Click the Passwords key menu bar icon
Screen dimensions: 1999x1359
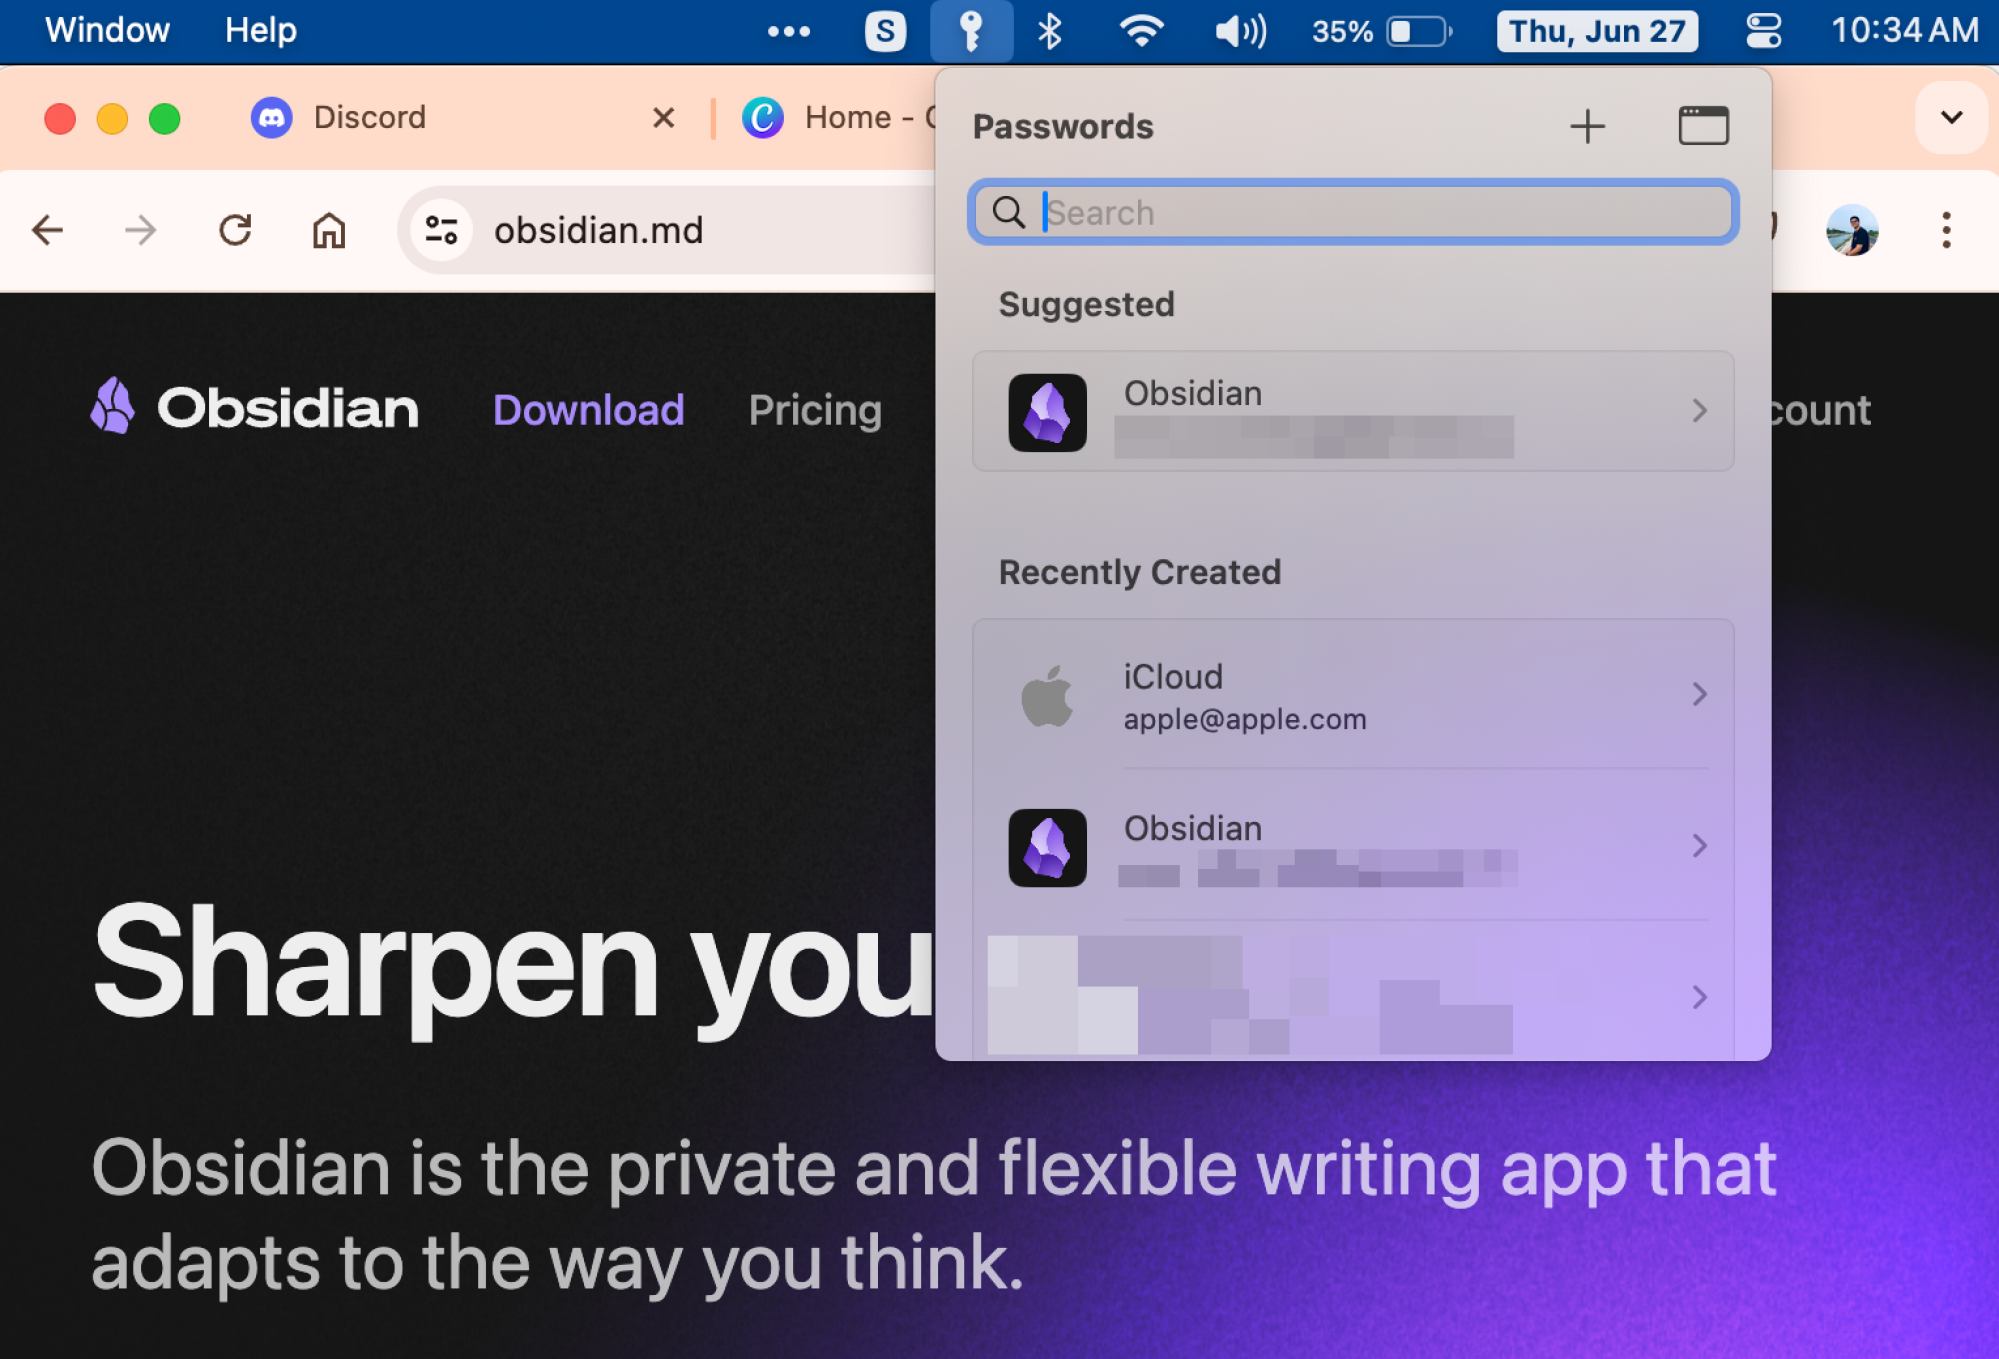[970, 31]
